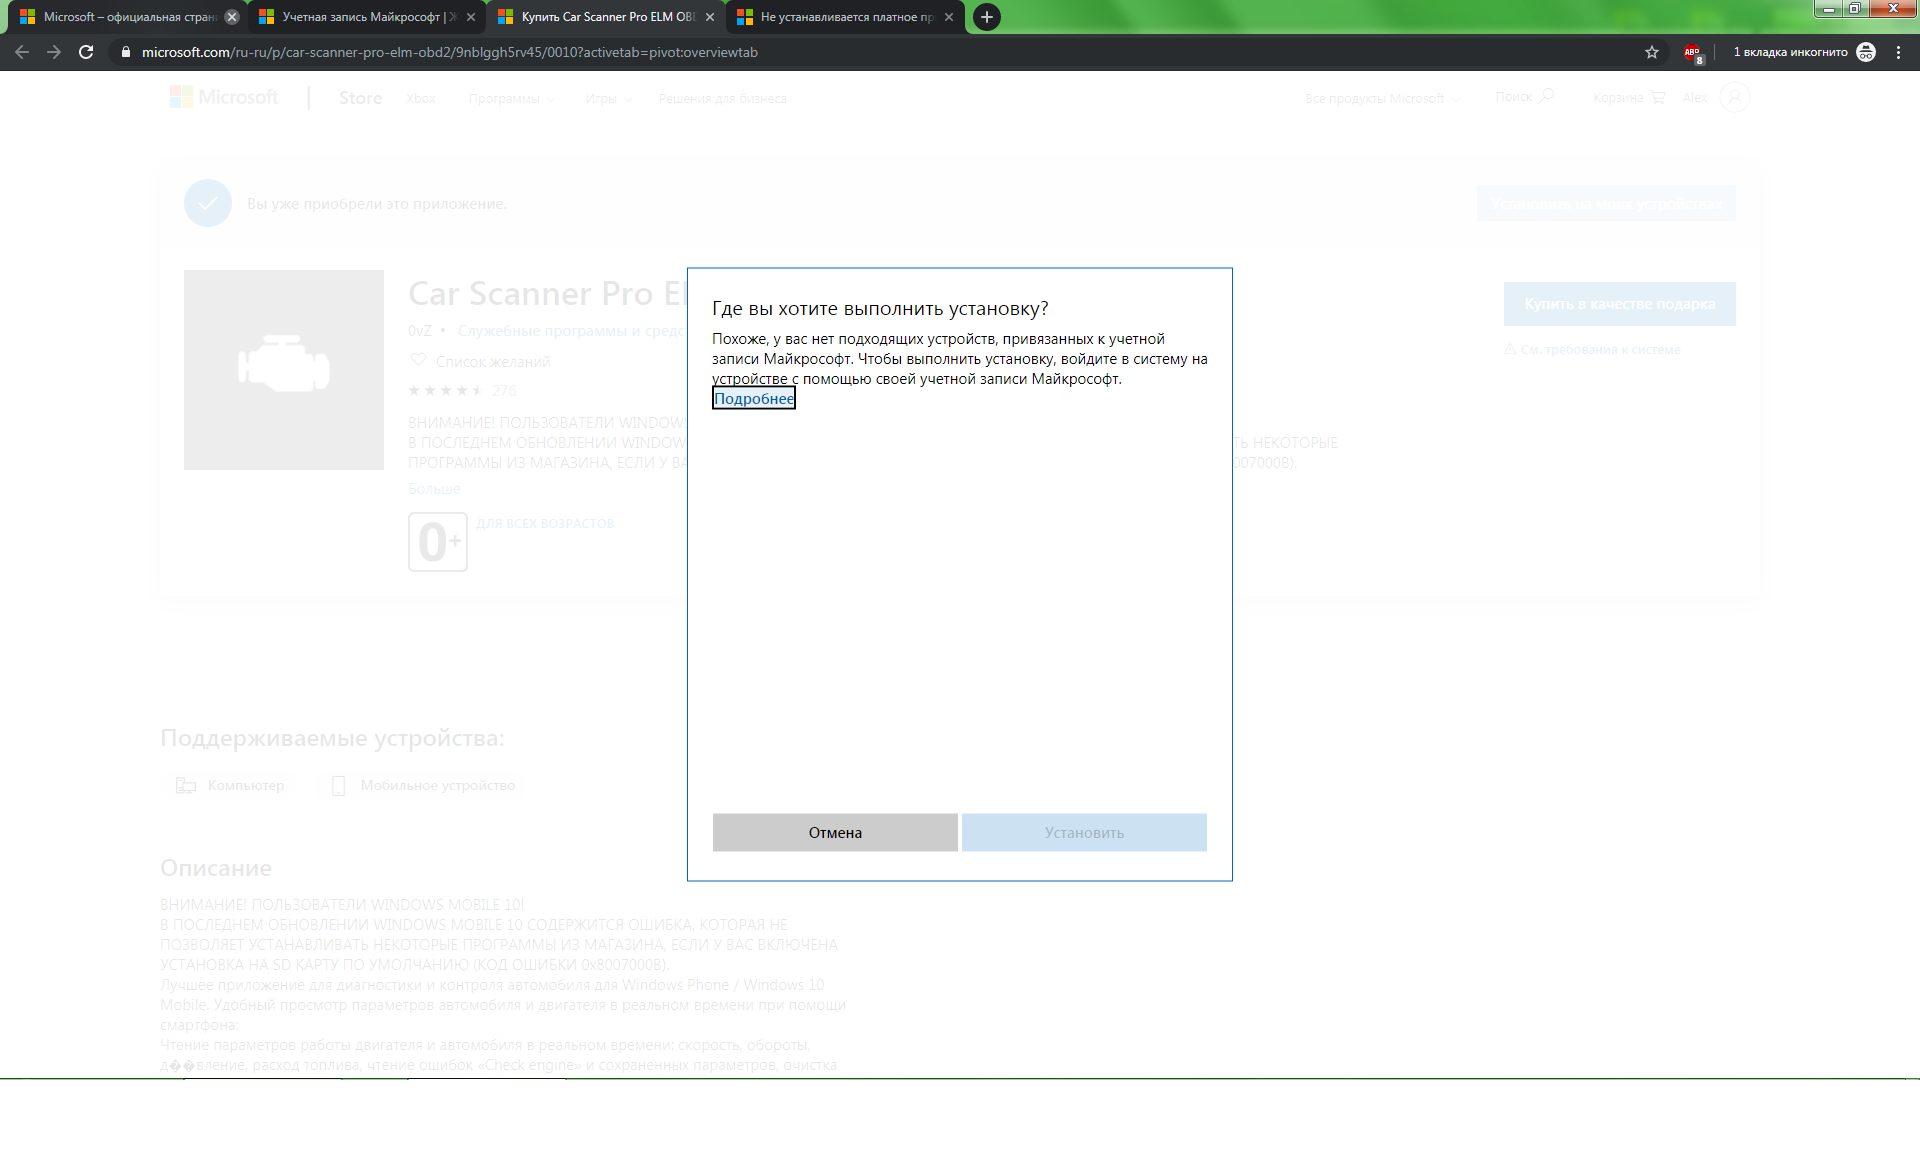
Task: Bookmark this page with the star icon
Action: tap(1652, 52)
